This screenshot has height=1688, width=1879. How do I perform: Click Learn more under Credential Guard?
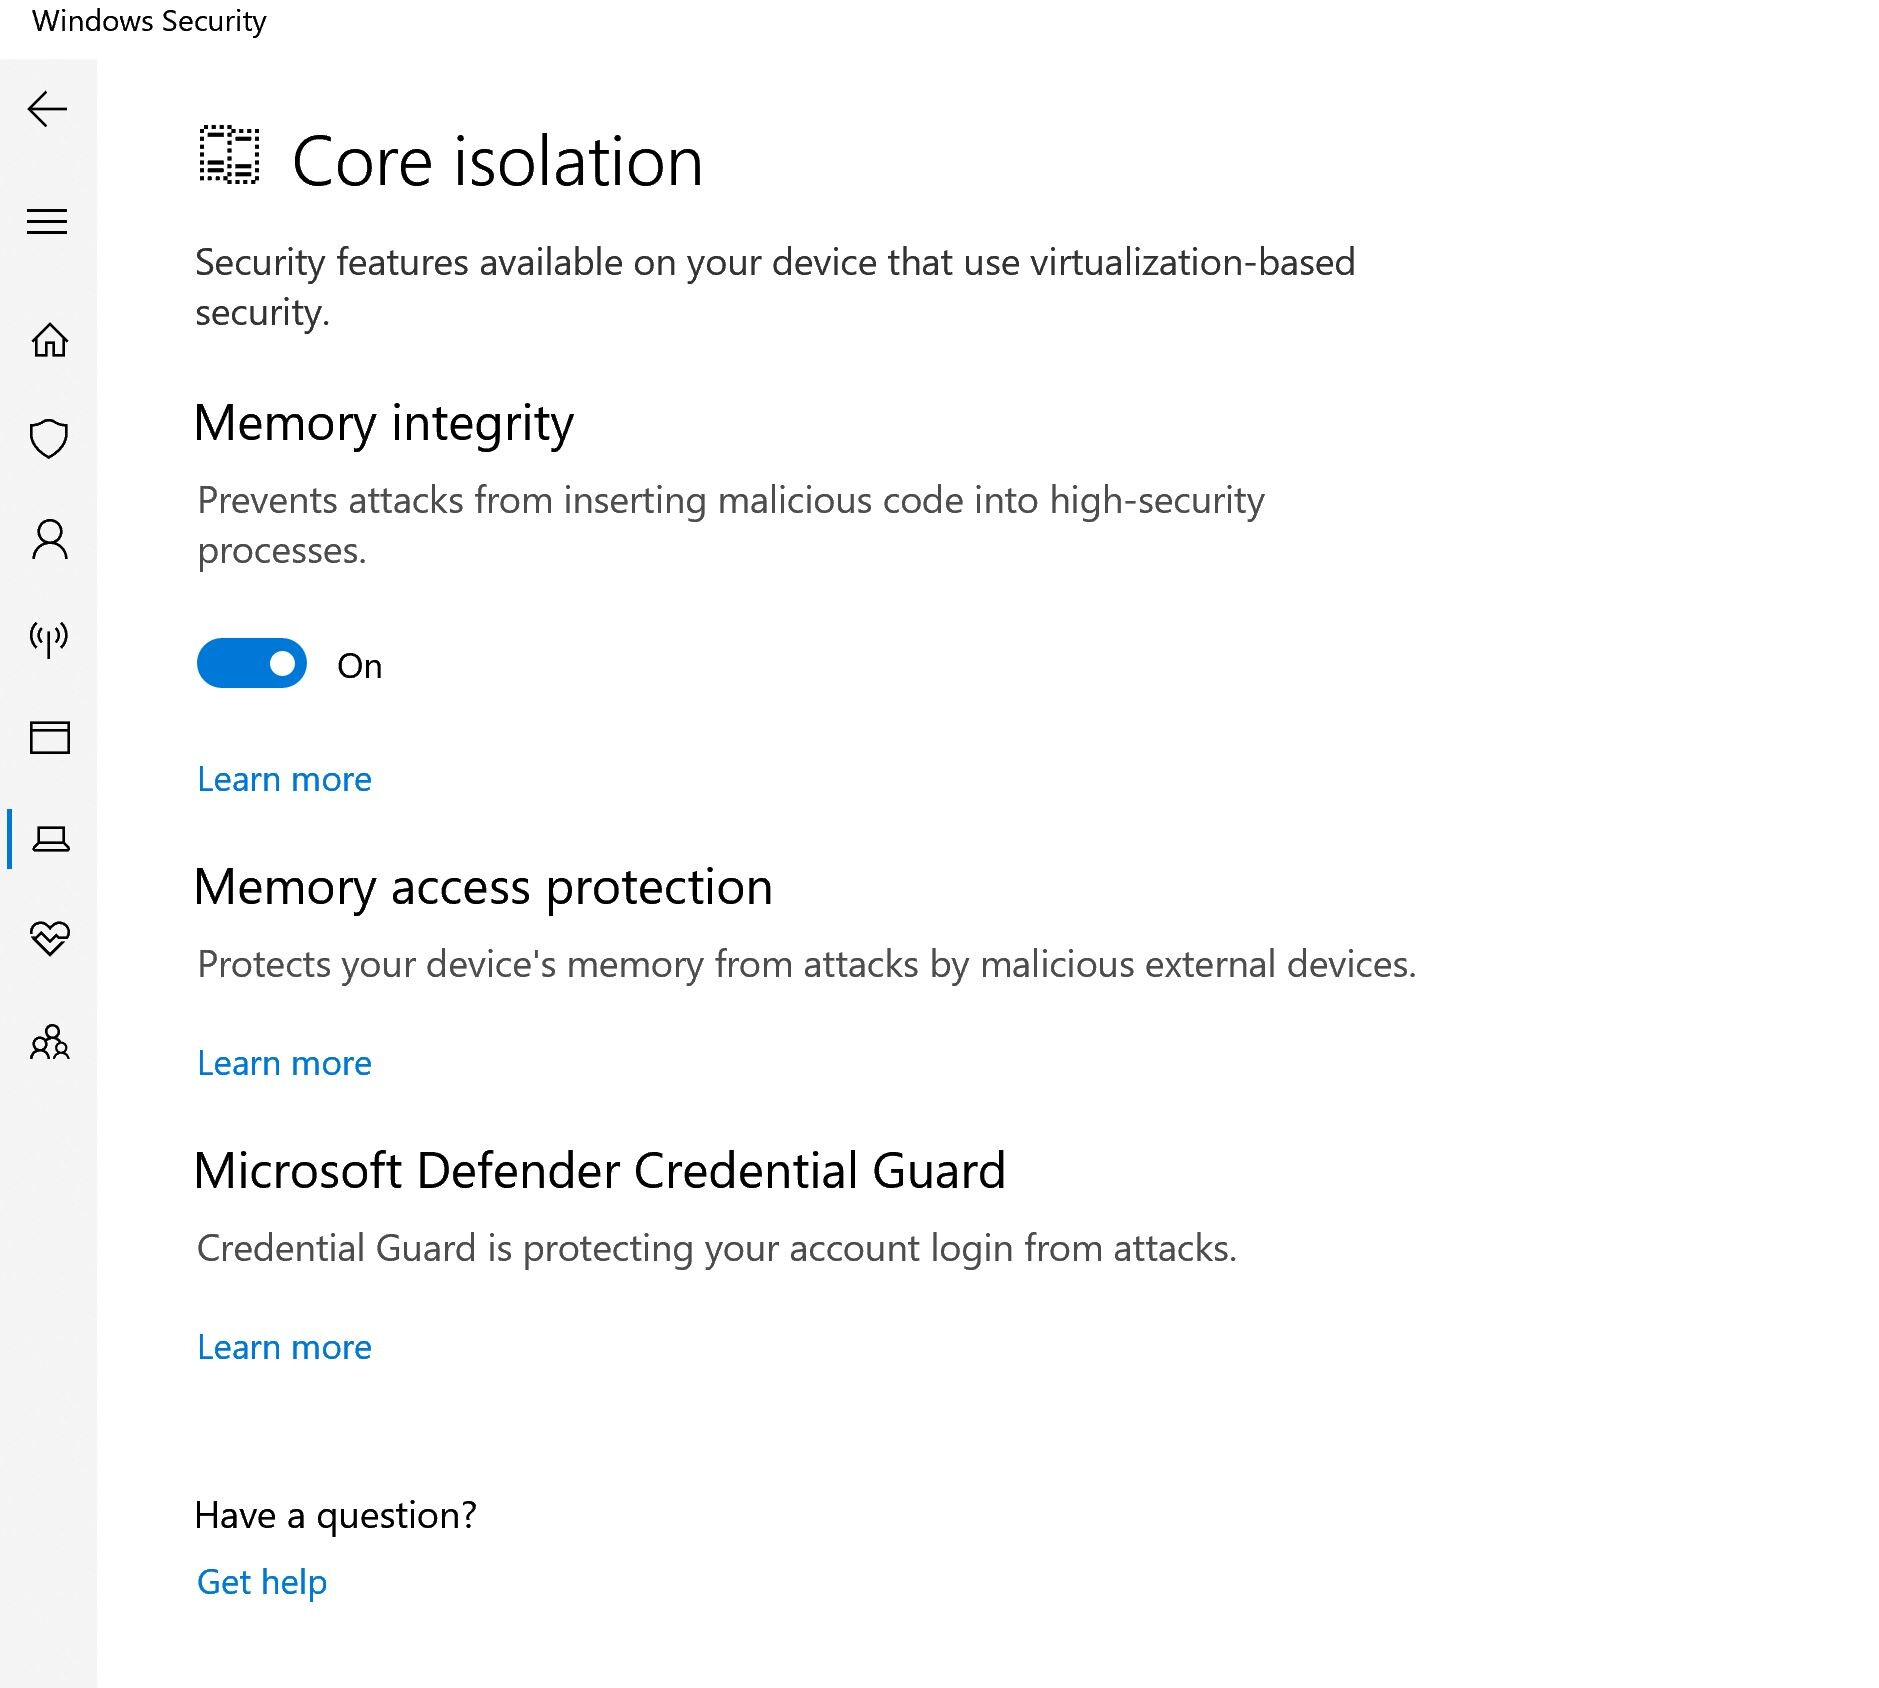click(284, 1347)
